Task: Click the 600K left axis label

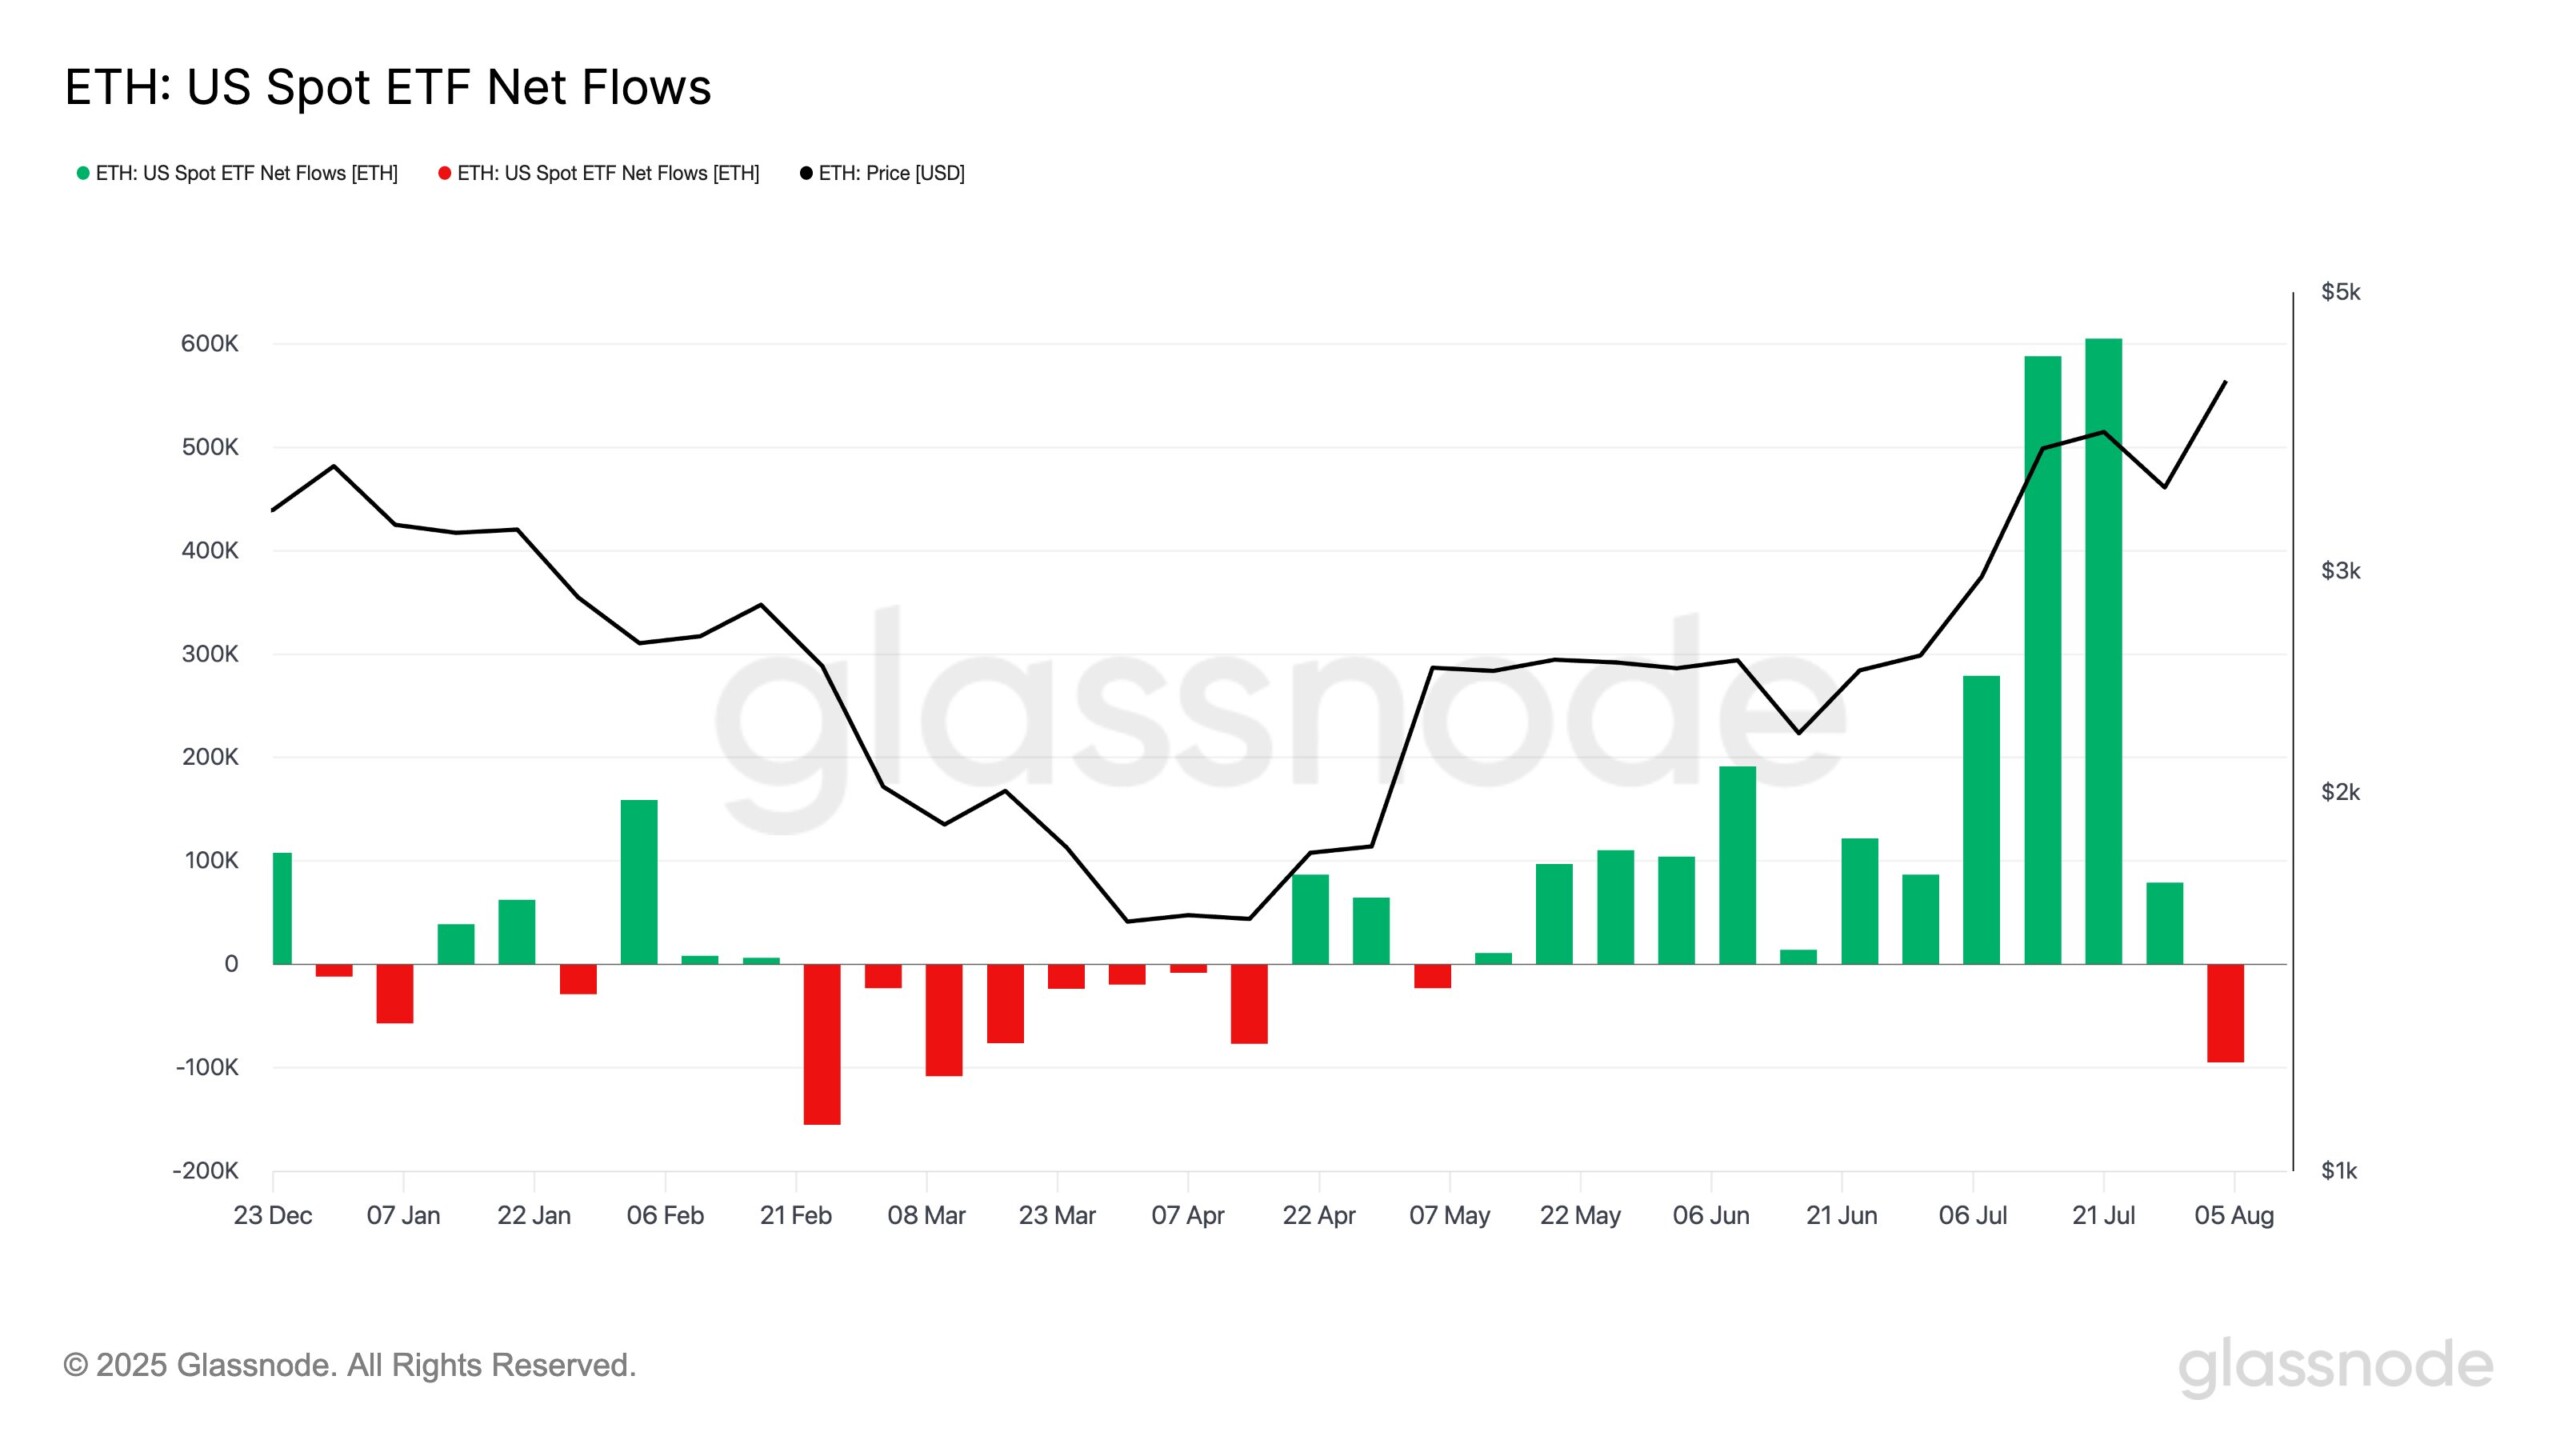Action: click(x=209, y=344)
